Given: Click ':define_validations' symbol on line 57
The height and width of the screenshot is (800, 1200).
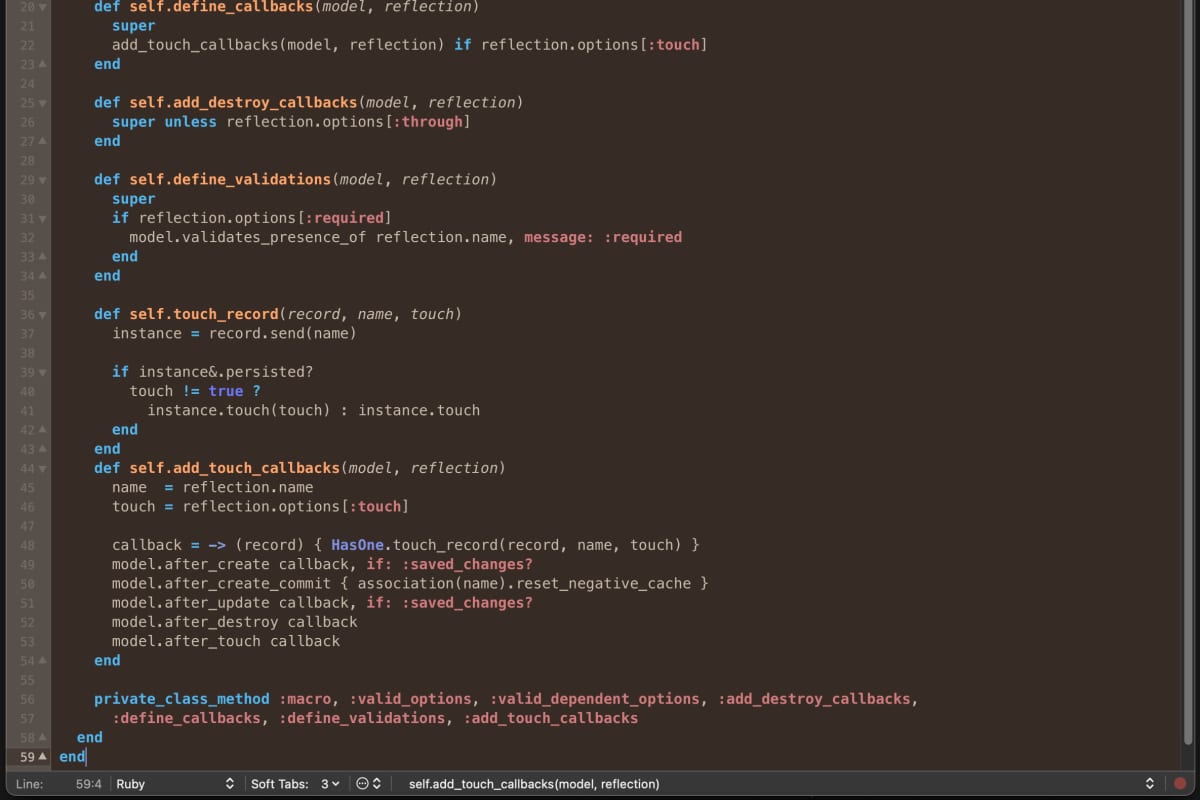Looking at the screenshot, I should tap(362, 718).
